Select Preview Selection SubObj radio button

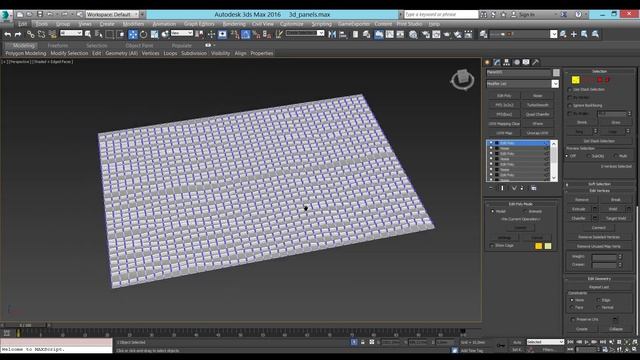coord(588,156)
